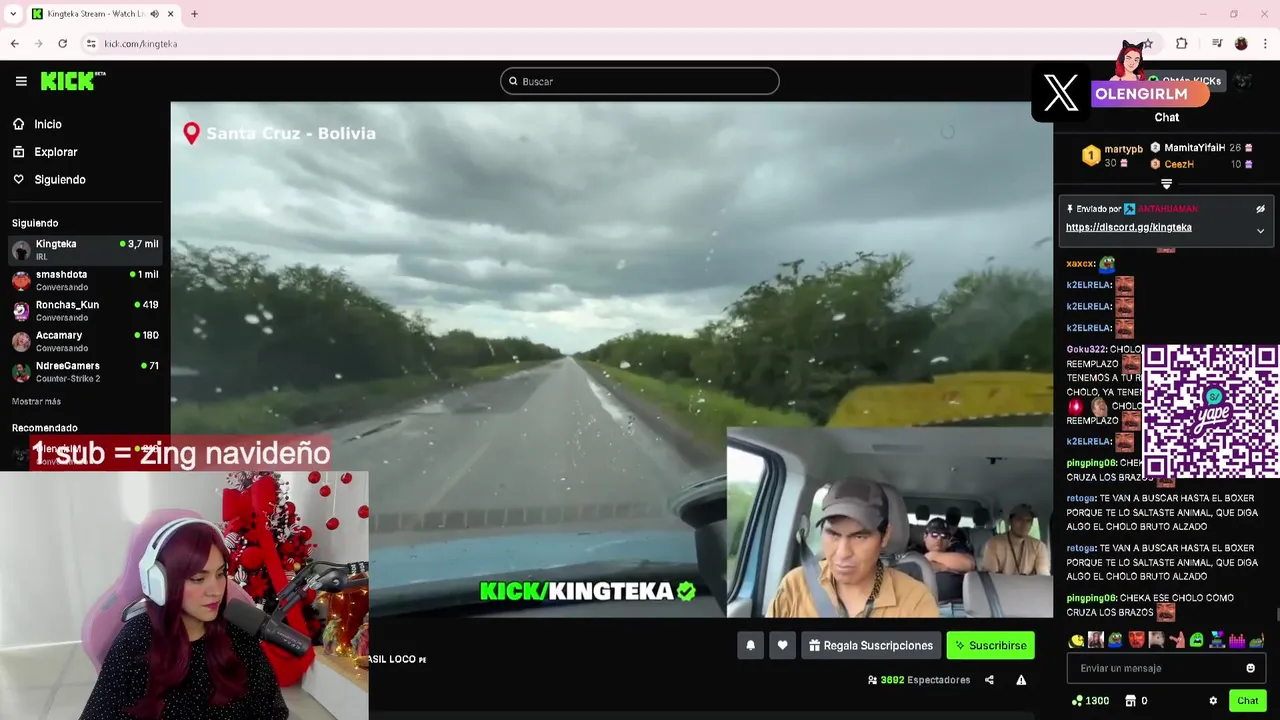Open Explorar in the sidebar
The image size is (1280, 720).
[x=45, y=152]
